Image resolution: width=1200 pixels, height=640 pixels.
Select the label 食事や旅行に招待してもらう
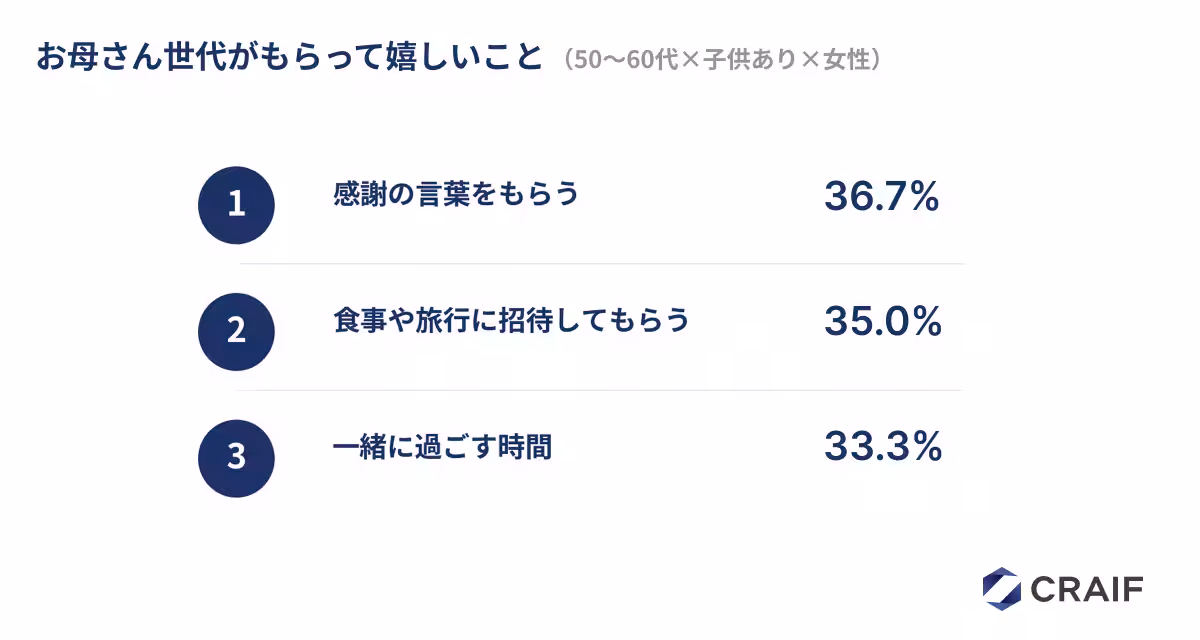pyautogui.click(x=511, y=321)
